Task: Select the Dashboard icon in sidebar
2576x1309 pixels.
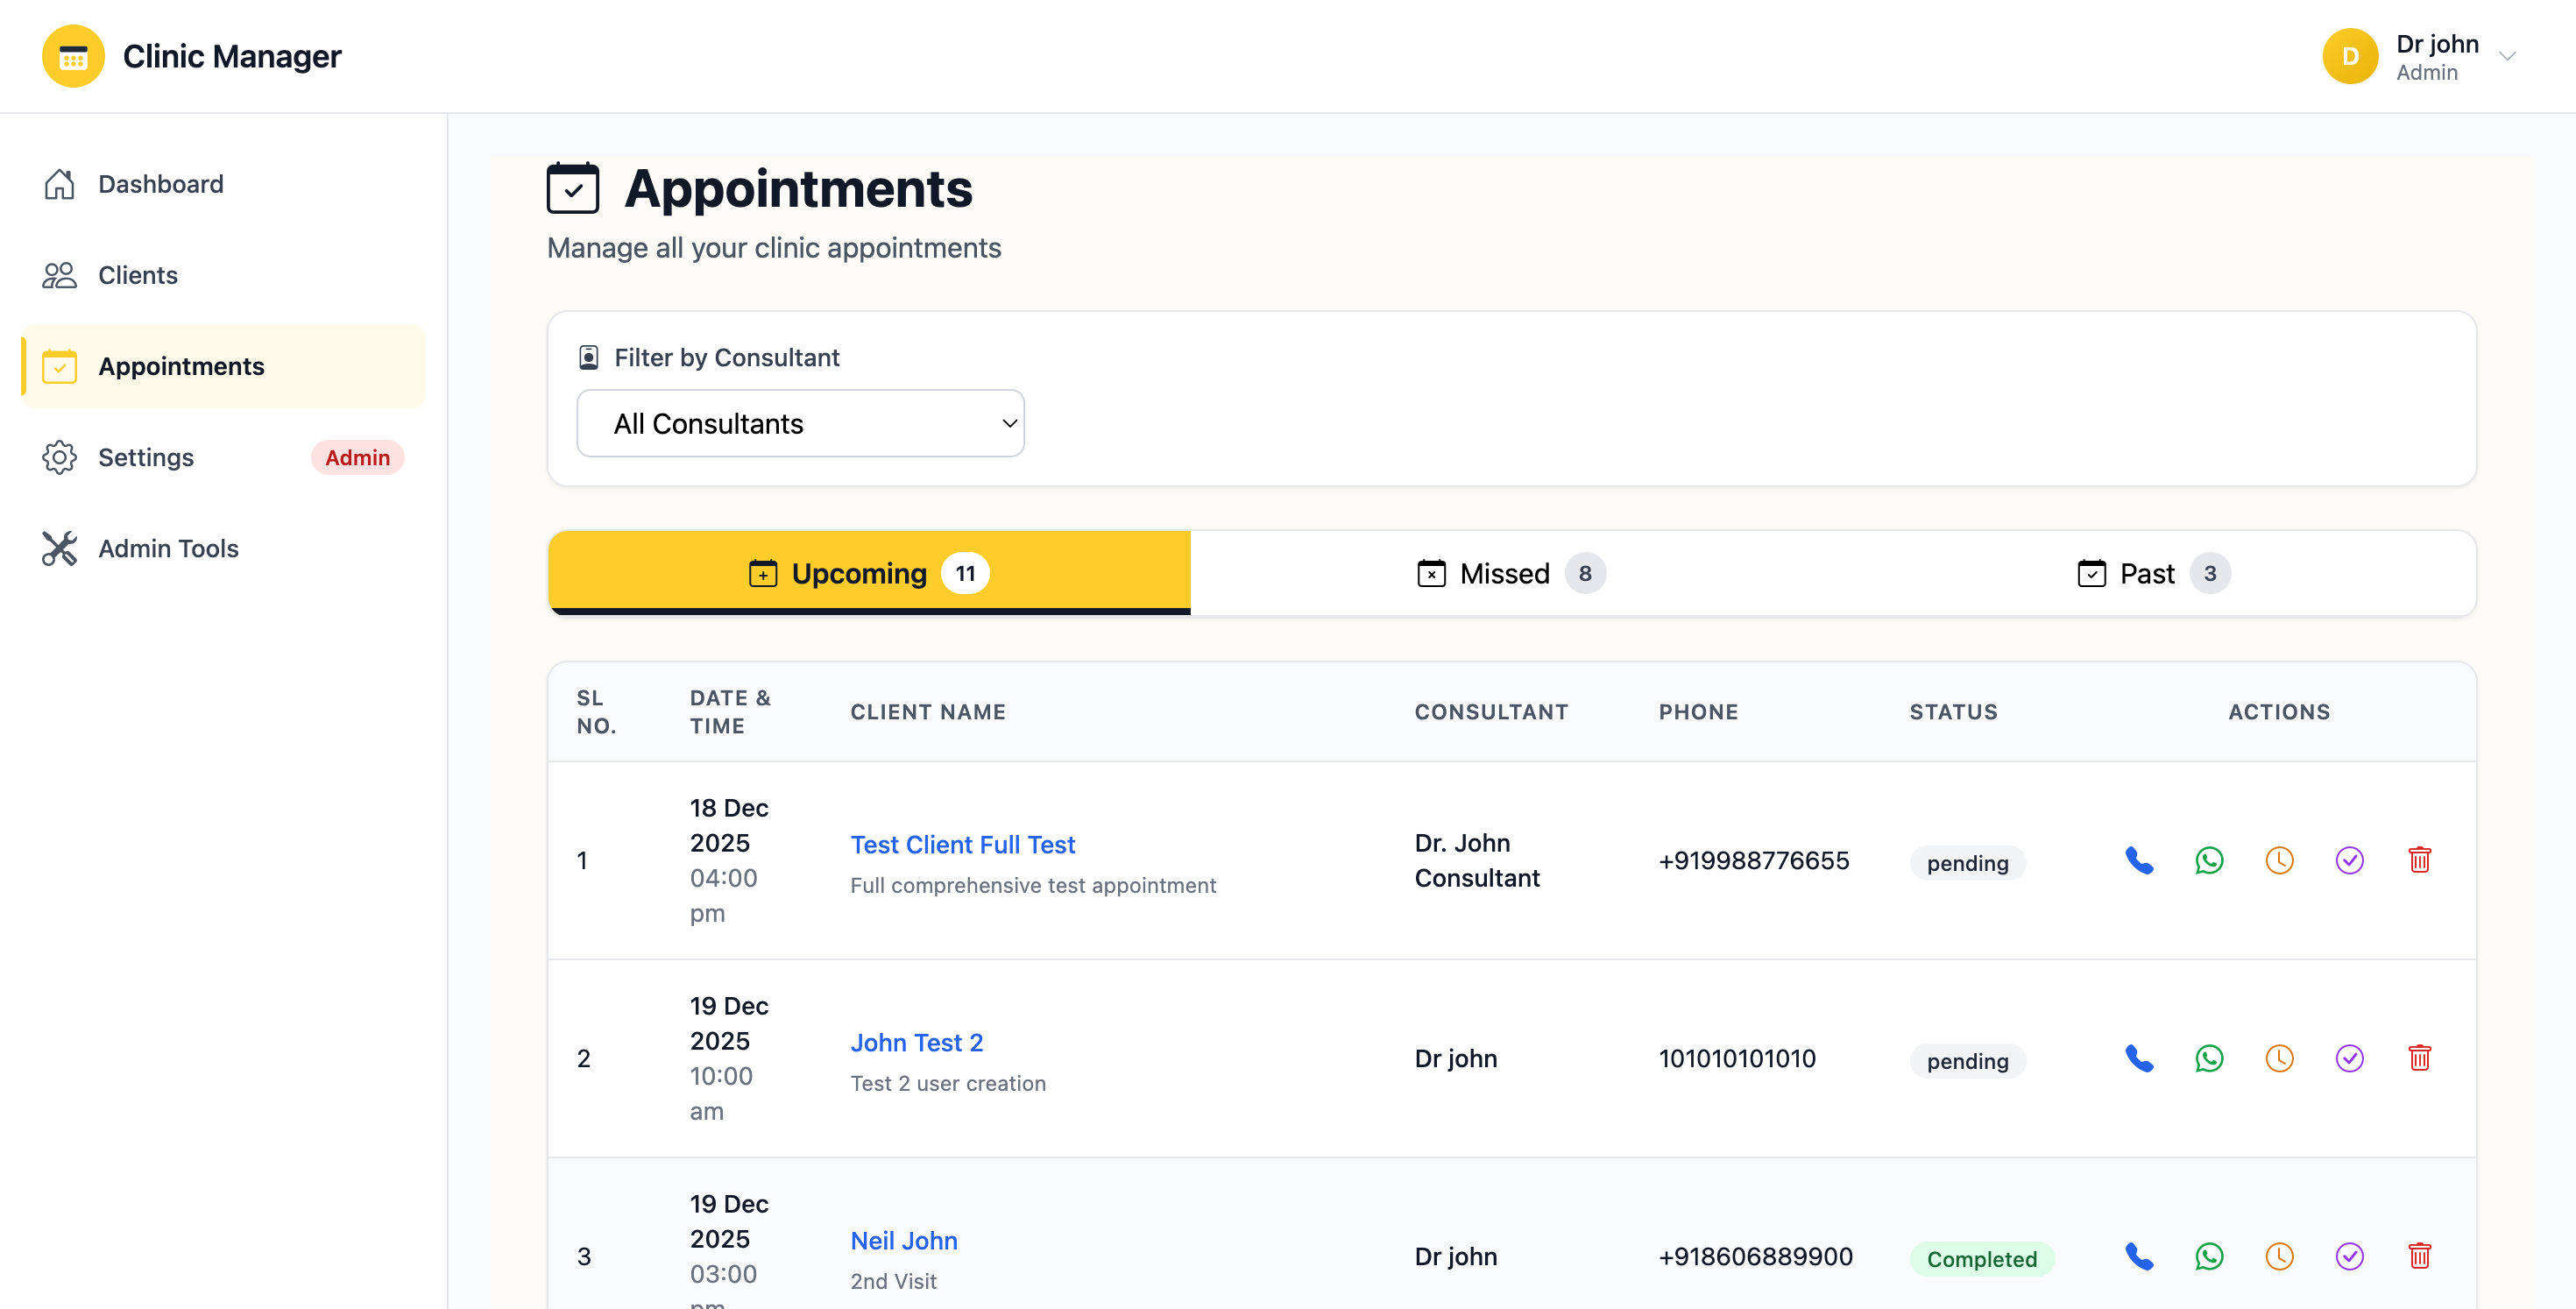Action: click(59, 184)
